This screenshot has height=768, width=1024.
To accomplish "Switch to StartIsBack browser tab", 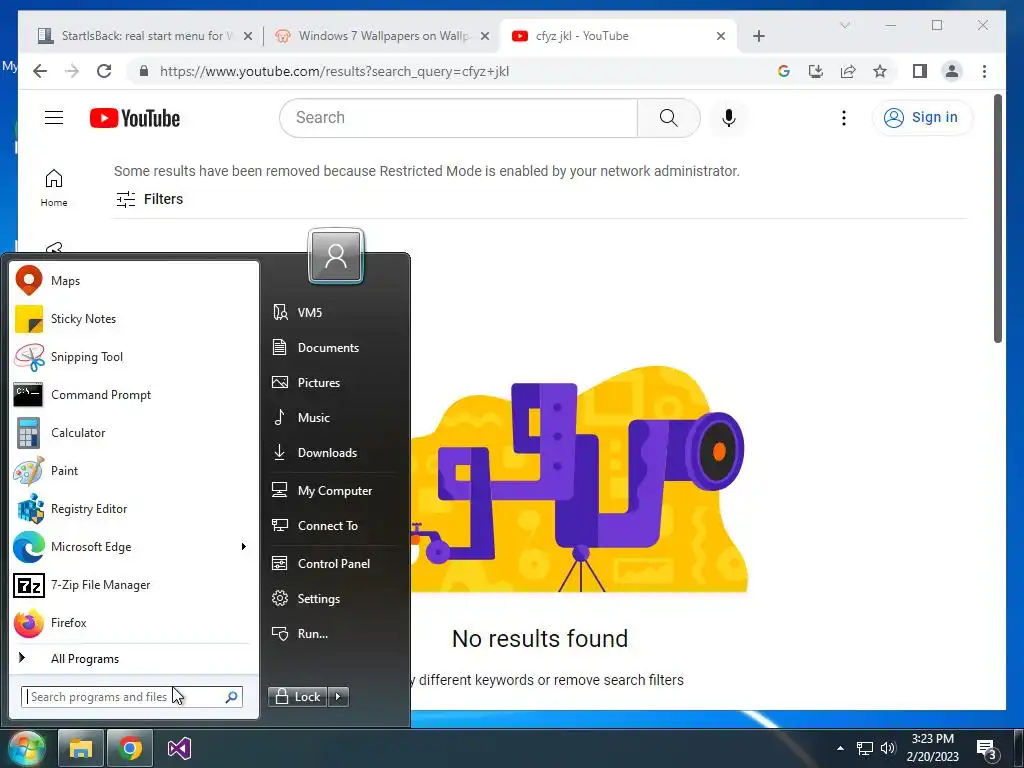I will coord(144,36).
